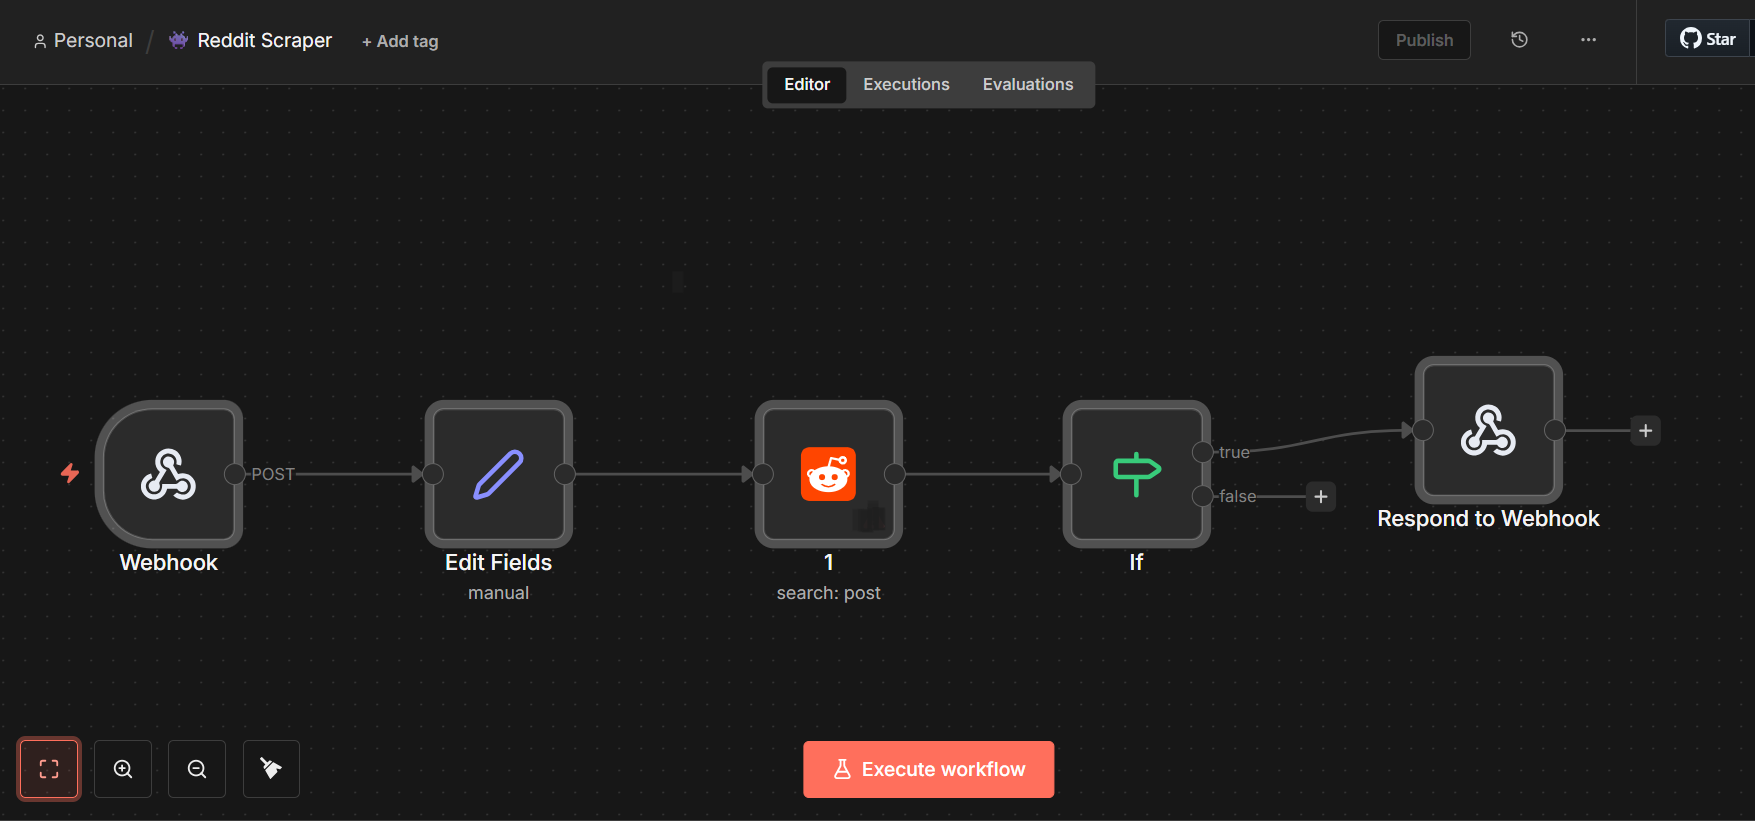The height and width of the screenshot is (821, 1755).
Task: Click the GitHub Star button
Action: [x=1709, y=39]
